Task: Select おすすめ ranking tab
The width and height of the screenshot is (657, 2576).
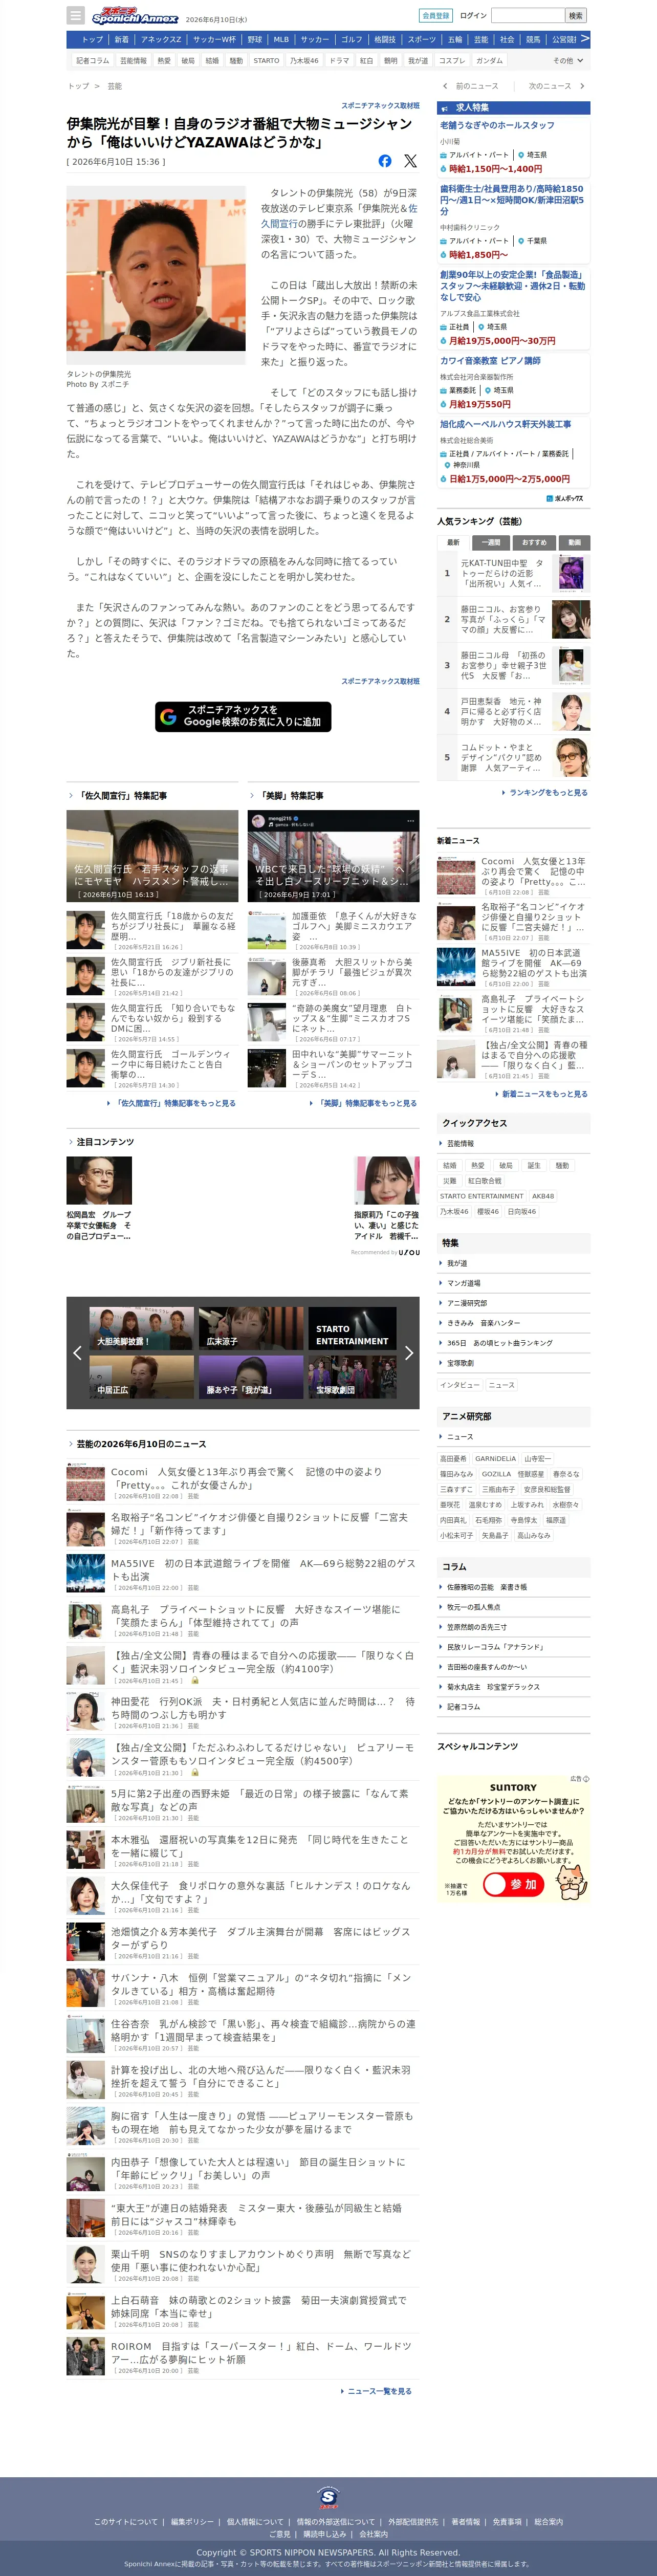Action: [534, 542]
